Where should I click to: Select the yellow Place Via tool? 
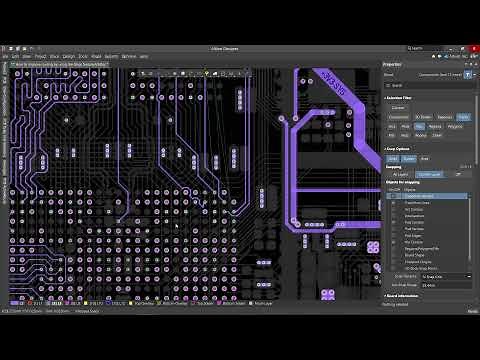click(206, 73)
